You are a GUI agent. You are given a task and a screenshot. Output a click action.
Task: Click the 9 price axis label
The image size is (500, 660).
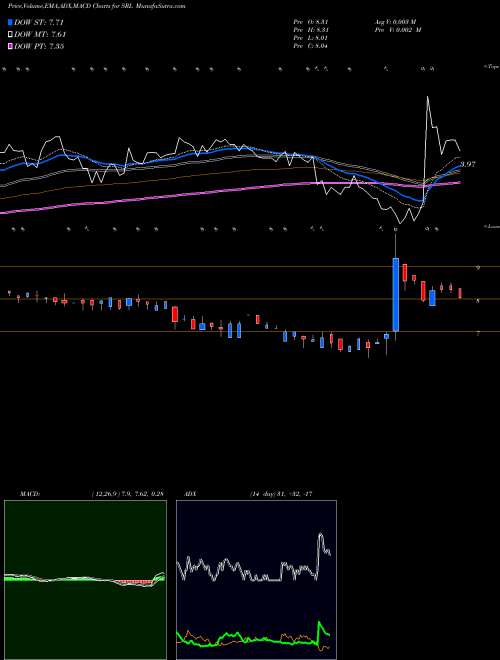click(477, 267)
